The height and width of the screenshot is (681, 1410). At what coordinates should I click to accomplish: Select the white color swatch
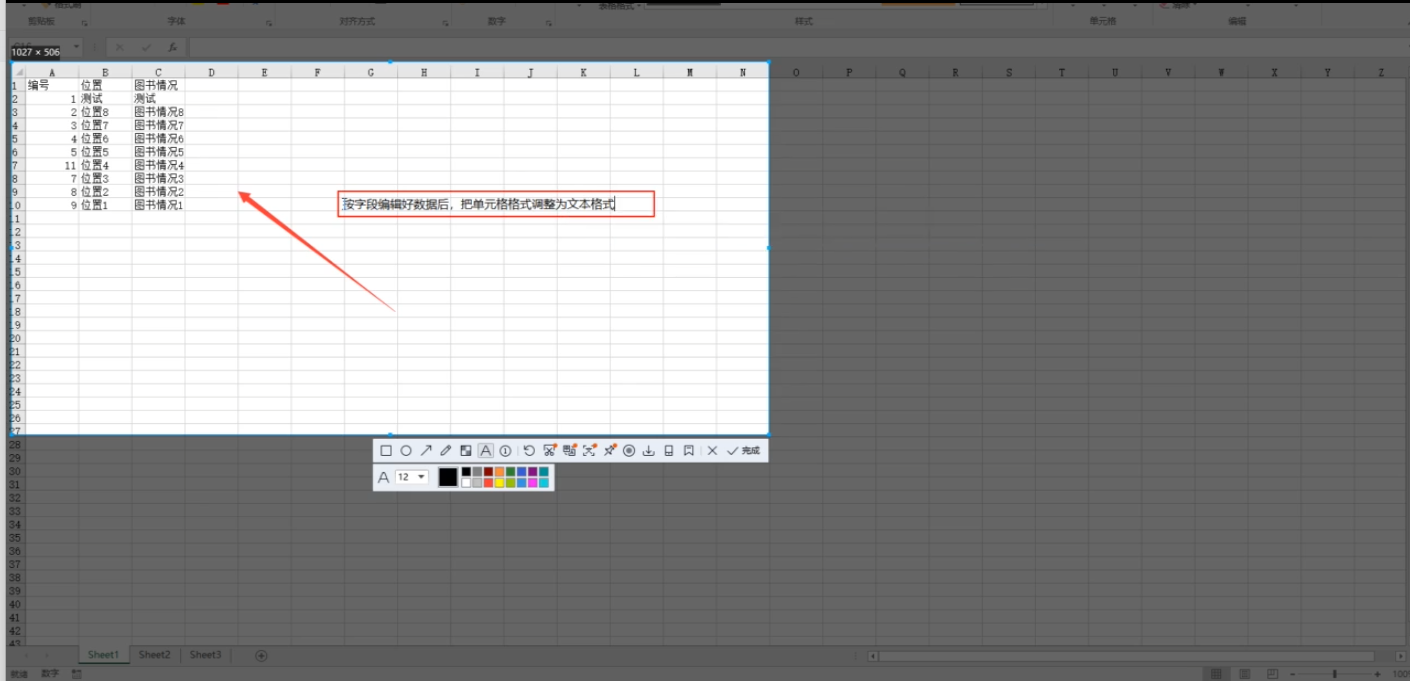click(x=466, y=482)
